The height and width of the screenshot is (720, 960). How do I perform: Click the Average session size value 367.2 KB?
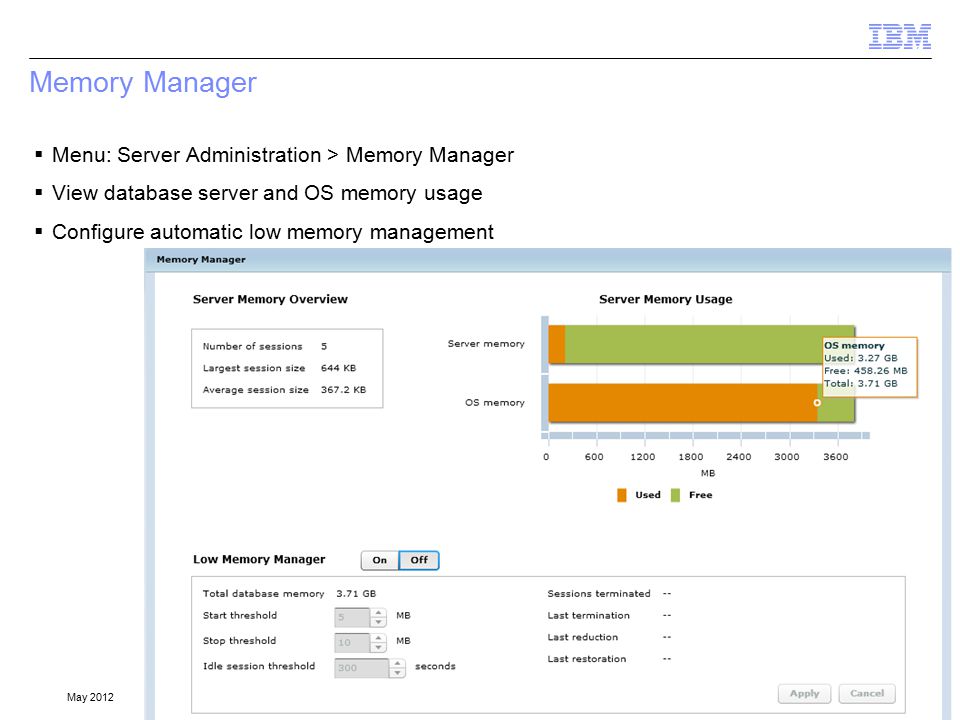point(343,390)
